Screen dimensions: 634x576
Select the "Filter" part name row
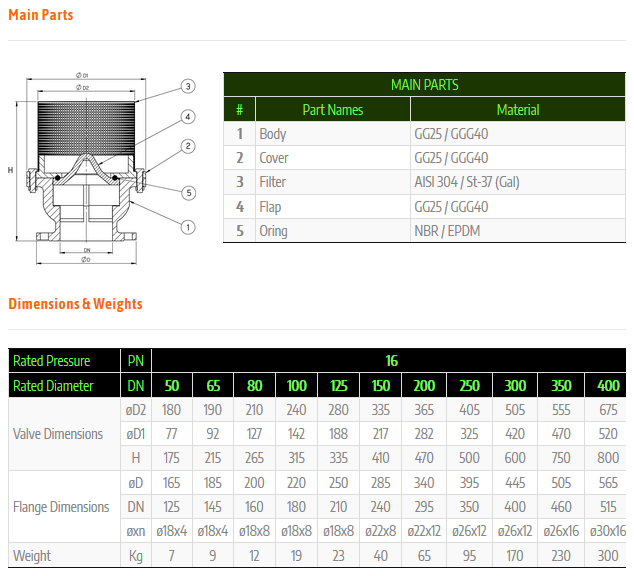click(272, 182)
